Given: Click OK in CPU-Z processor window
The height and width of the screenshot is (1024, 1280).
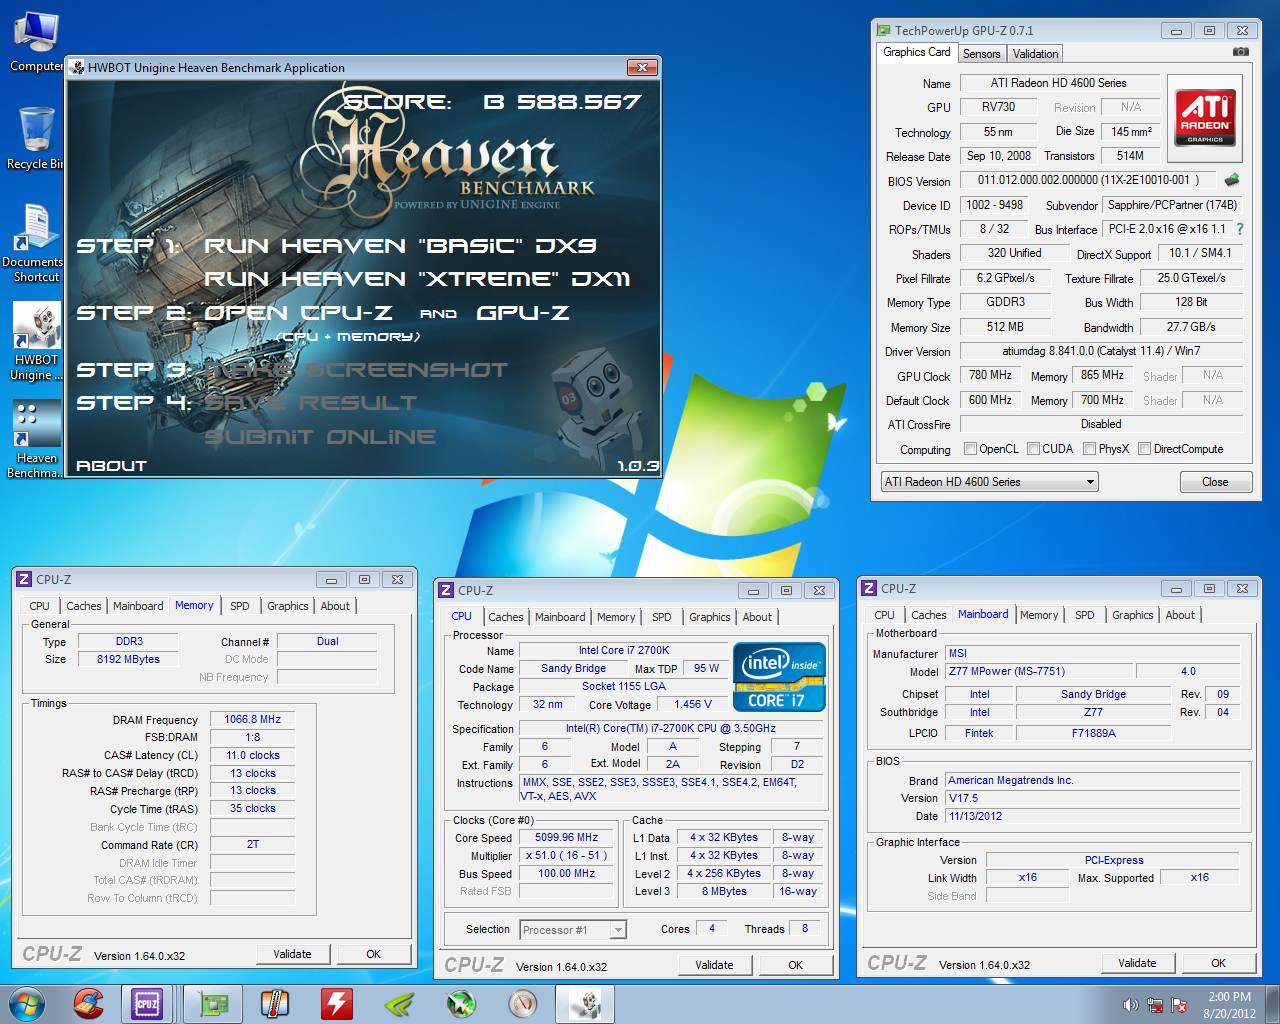Looking at the screenshot, I should click(x=796, y=965).
